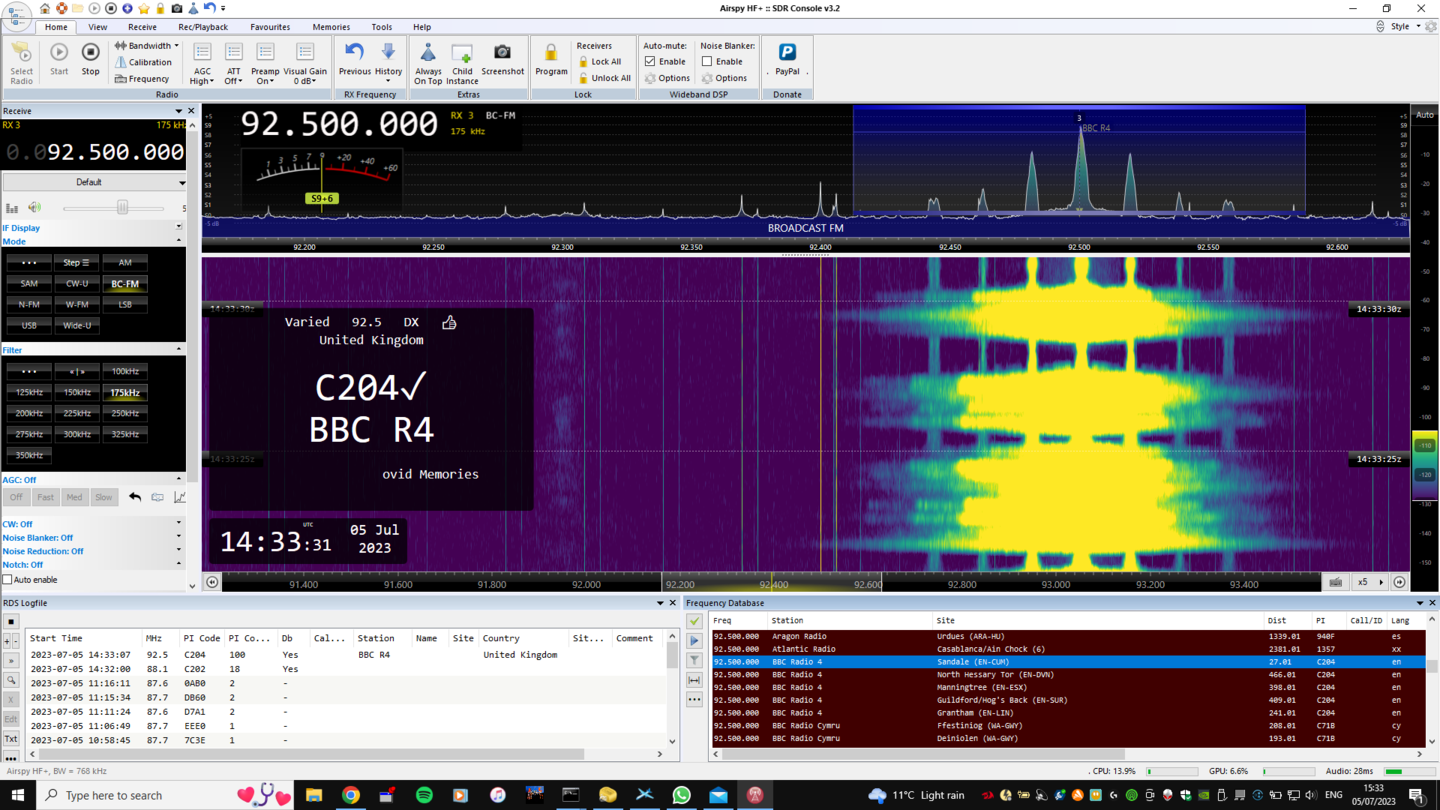The width and height of the screenshot is (1440, 810).
Task: Toggle the Noise Blanker Enable checkbox
Action: point(707,62)
